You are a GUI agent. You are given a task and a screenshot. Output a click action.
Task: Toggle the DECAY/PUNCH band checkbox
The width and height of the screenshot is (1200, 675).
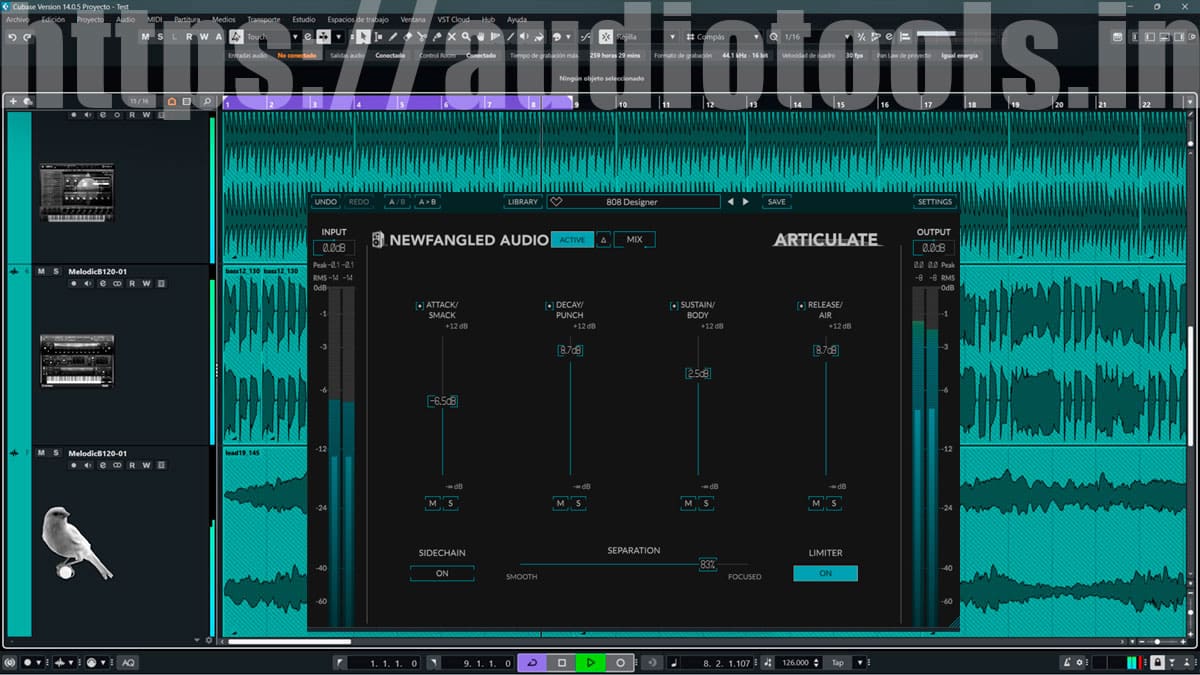click(x=549, y=306)
